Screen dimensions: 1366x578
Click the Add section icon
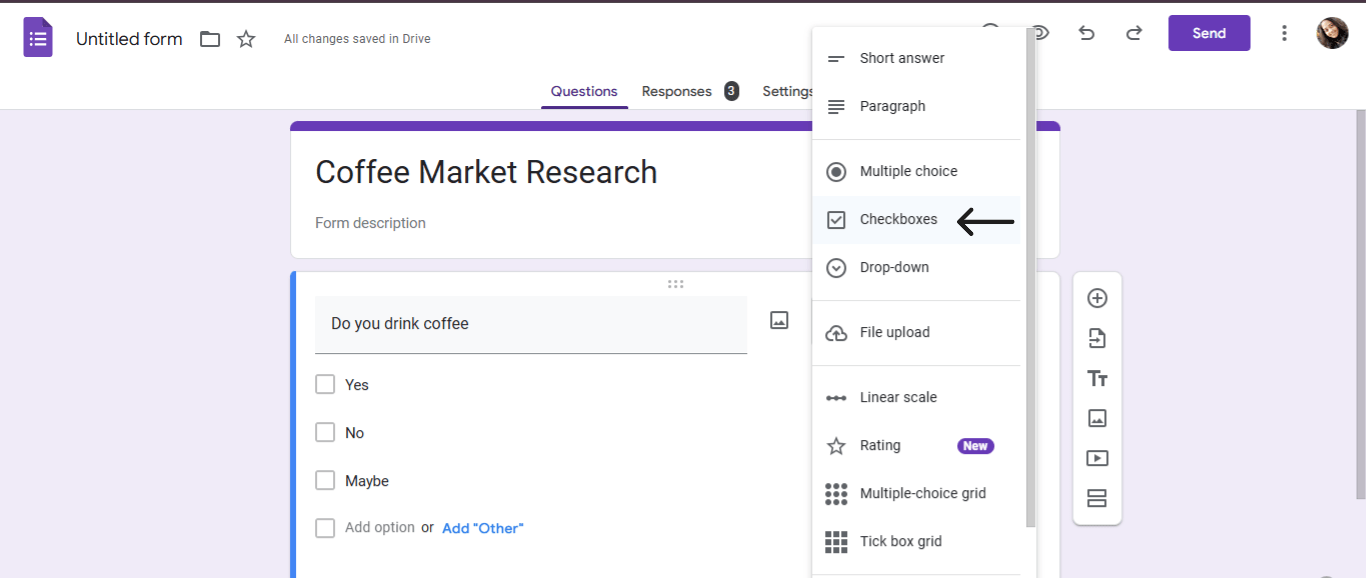(1097, 498)
